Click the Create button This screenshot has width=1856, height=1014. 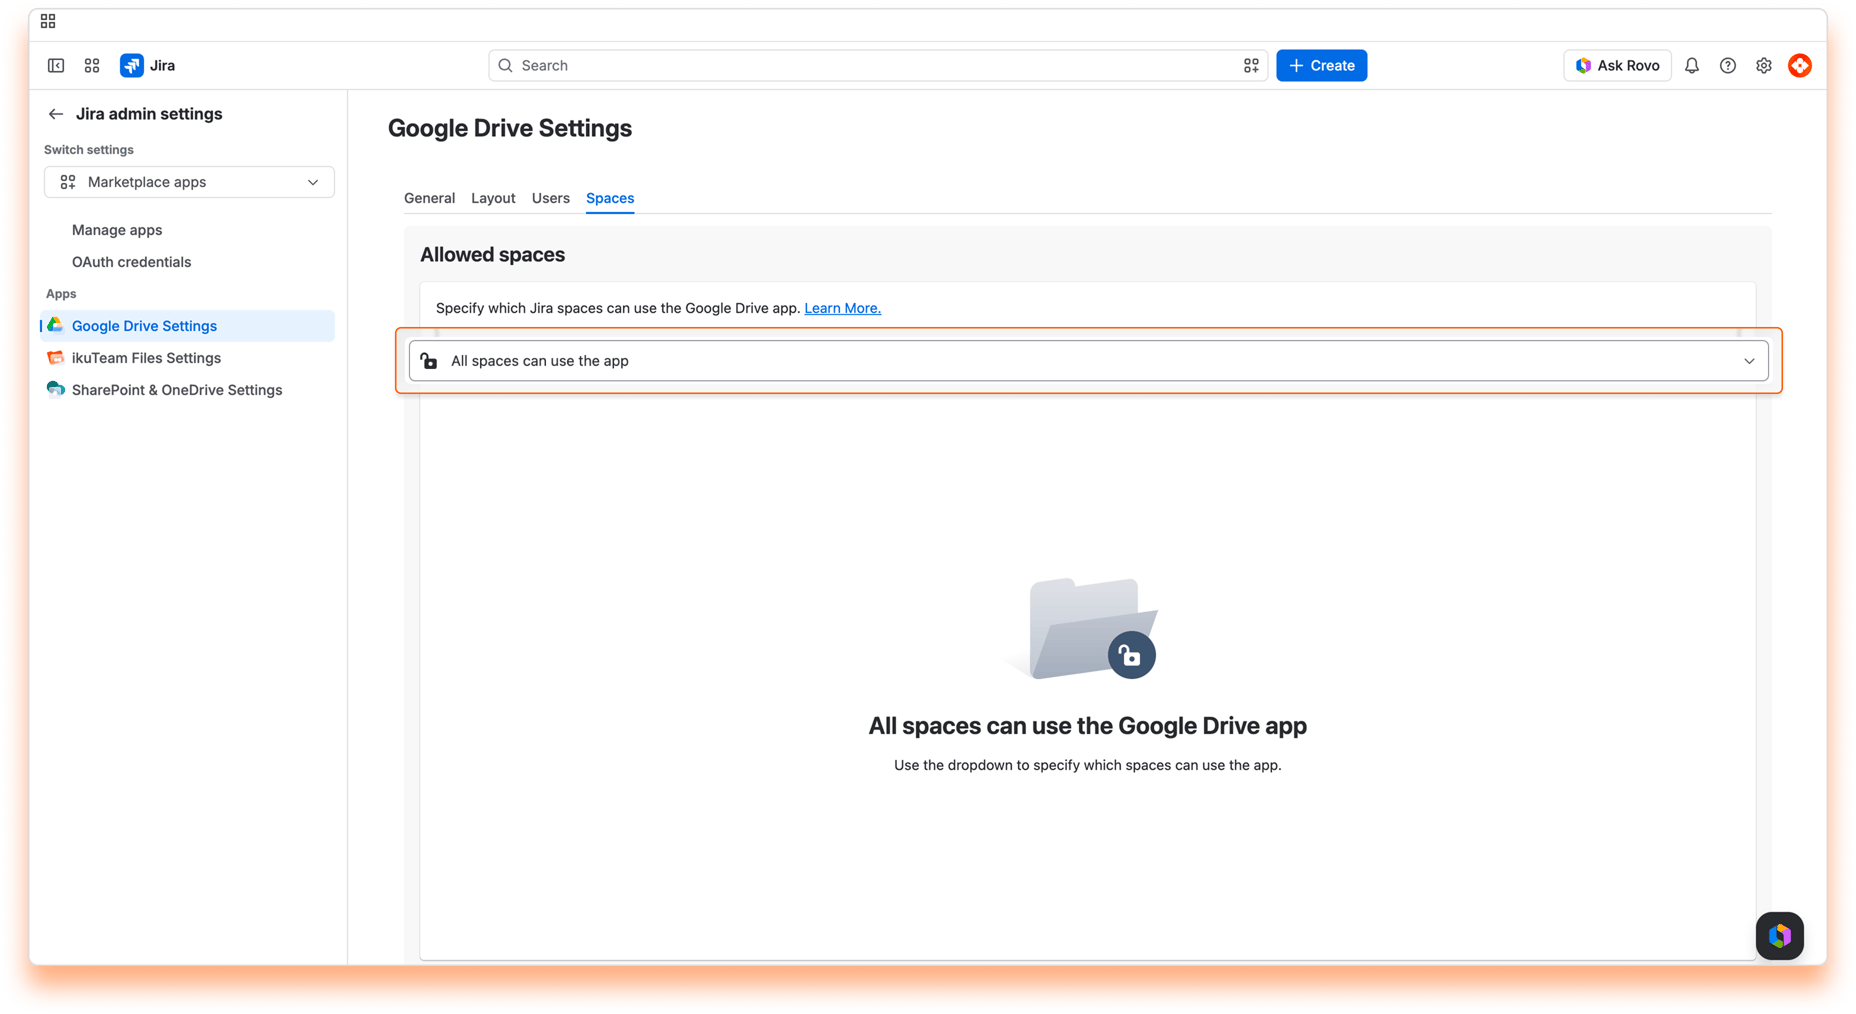1322,66
